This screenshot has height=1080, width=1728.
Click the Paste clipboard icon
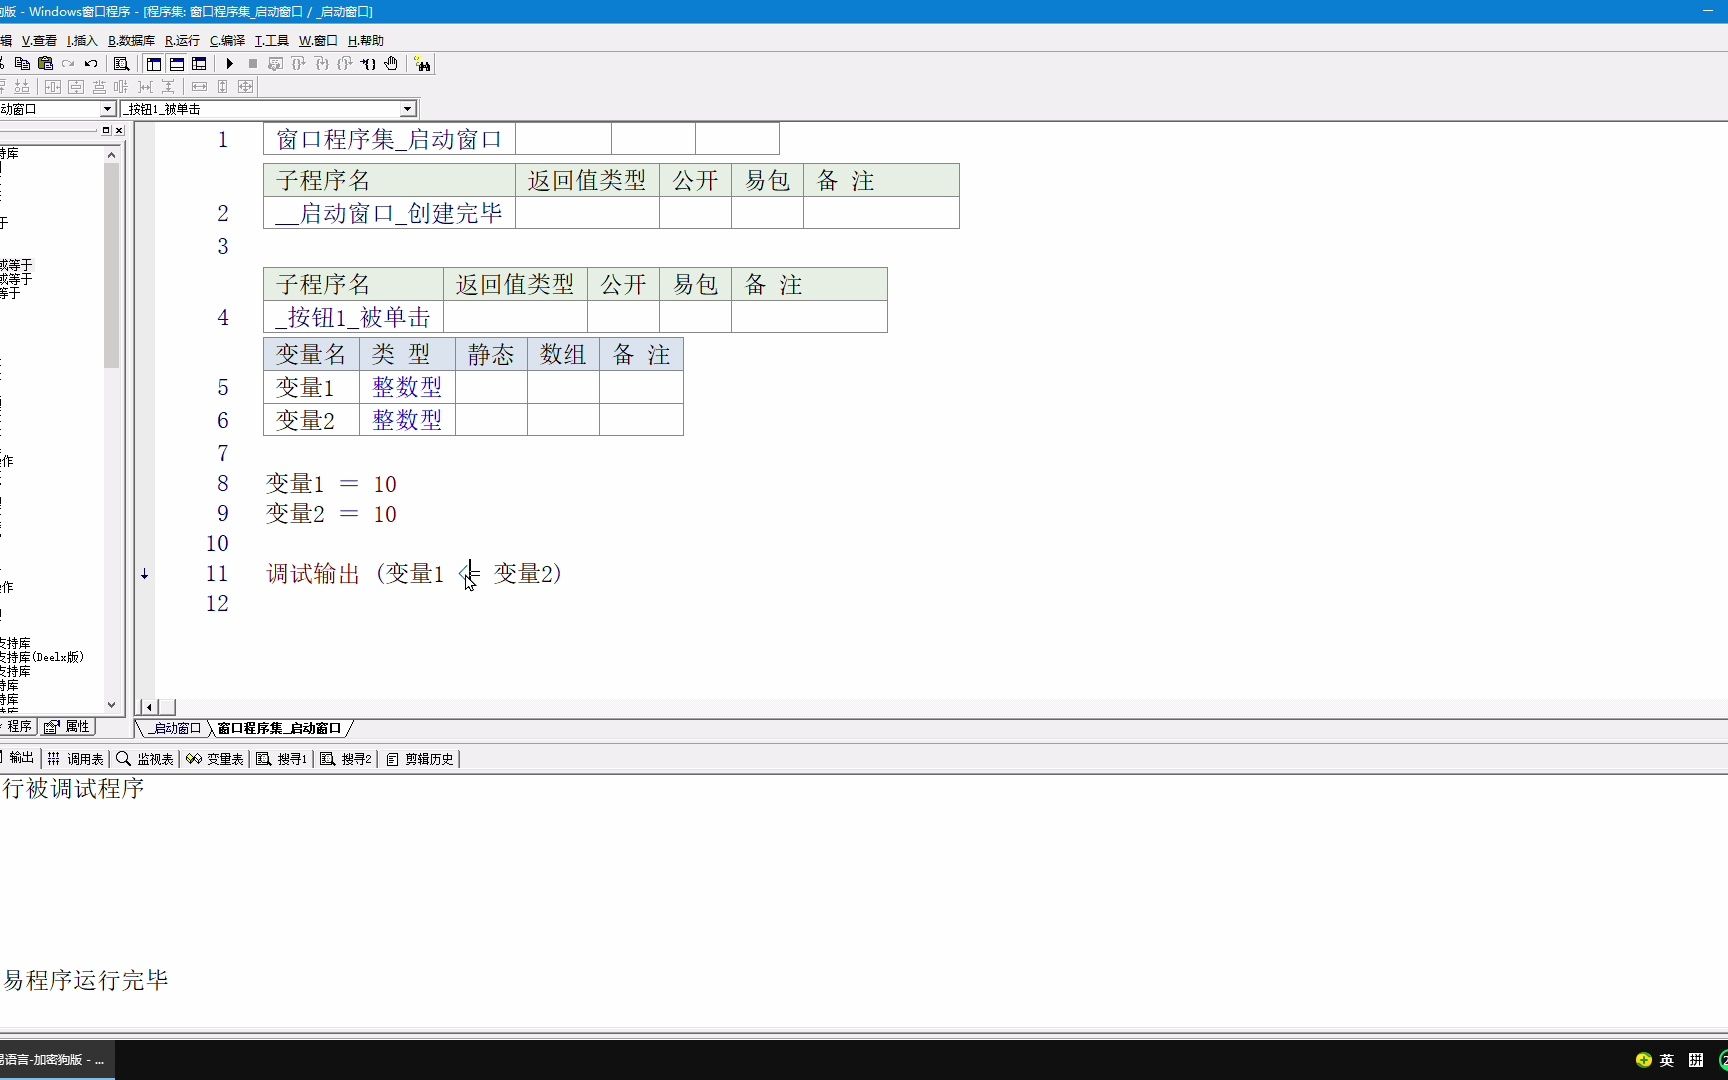[x=45, y=63]
